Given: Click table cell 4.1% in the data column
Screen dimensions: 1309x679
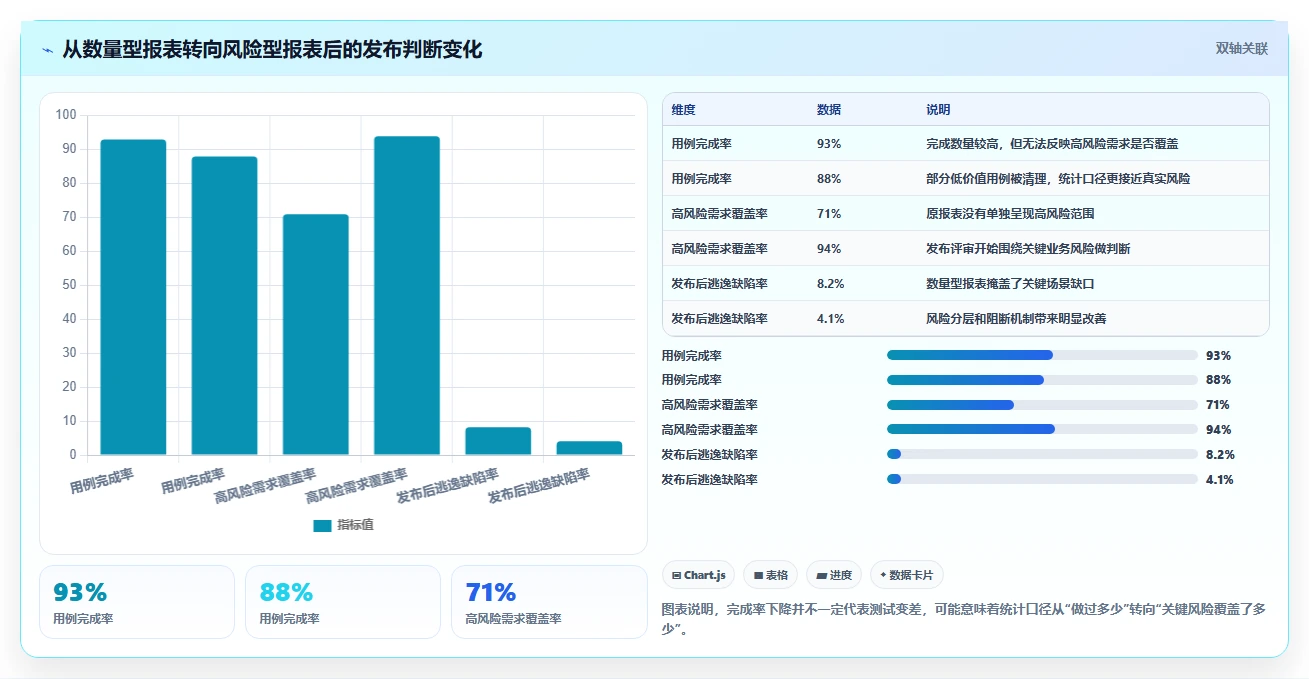Looking at the screenshot, I should pos(831,319).
